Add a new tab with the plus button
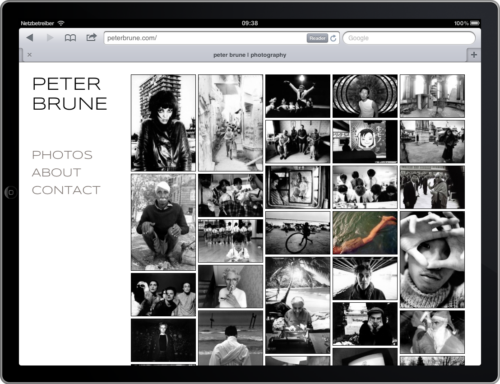 [474, 55]
